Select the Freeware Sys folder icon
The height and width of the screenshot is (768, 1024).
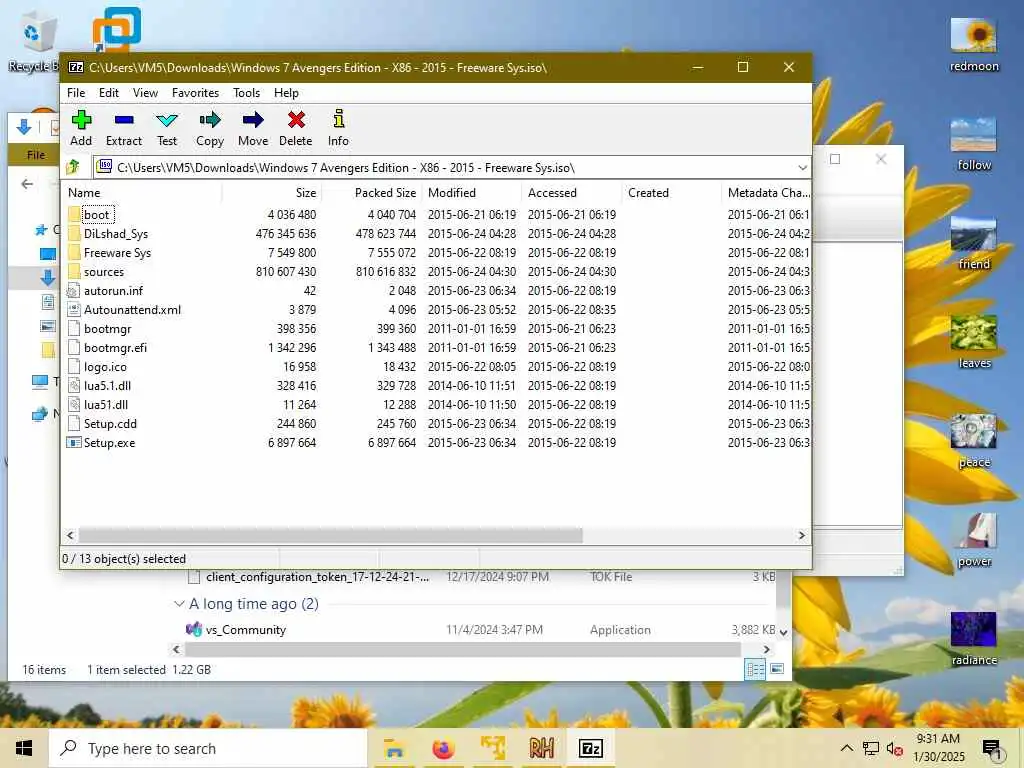(x=74, y=252)
